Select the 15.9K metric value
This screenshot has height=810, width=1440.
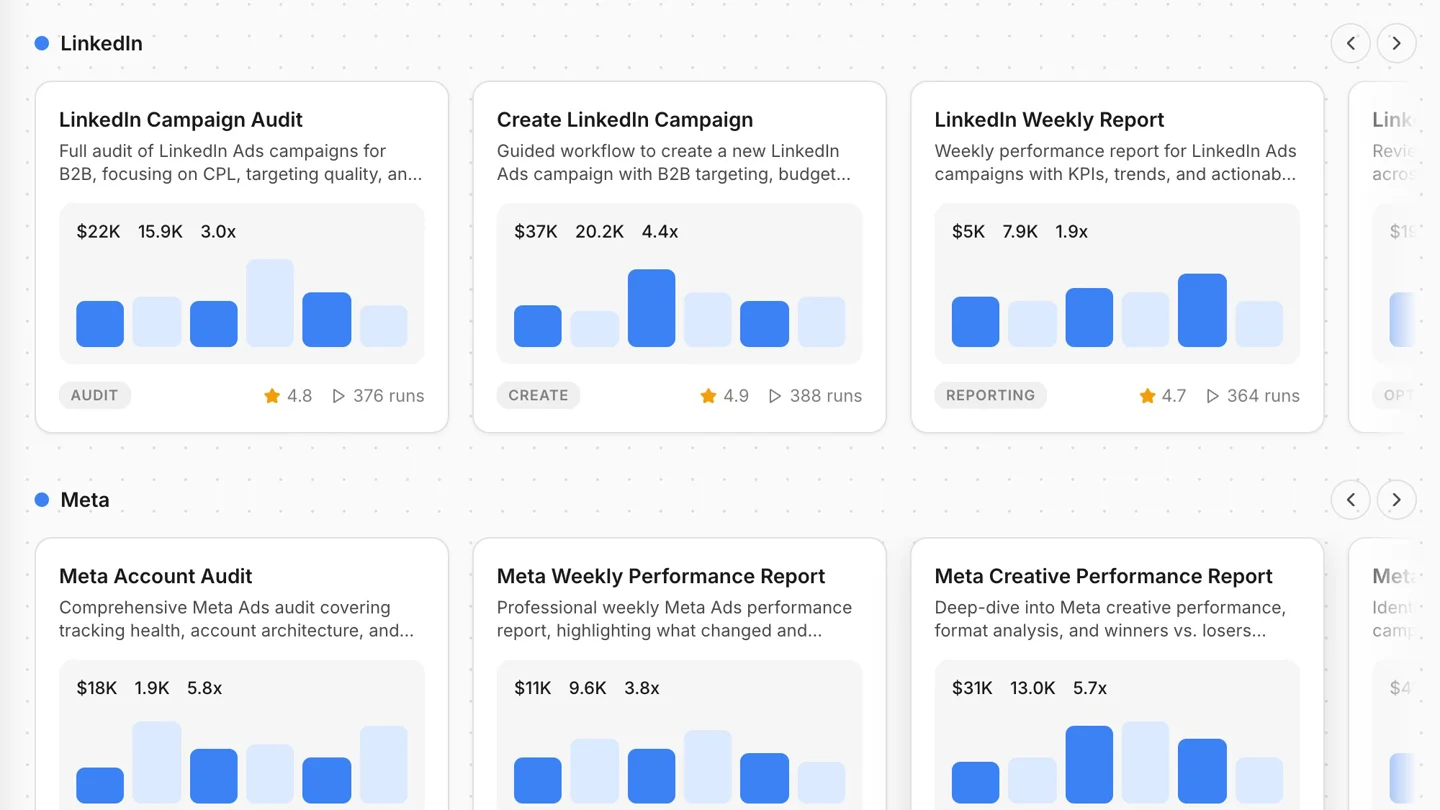(160, 232)
